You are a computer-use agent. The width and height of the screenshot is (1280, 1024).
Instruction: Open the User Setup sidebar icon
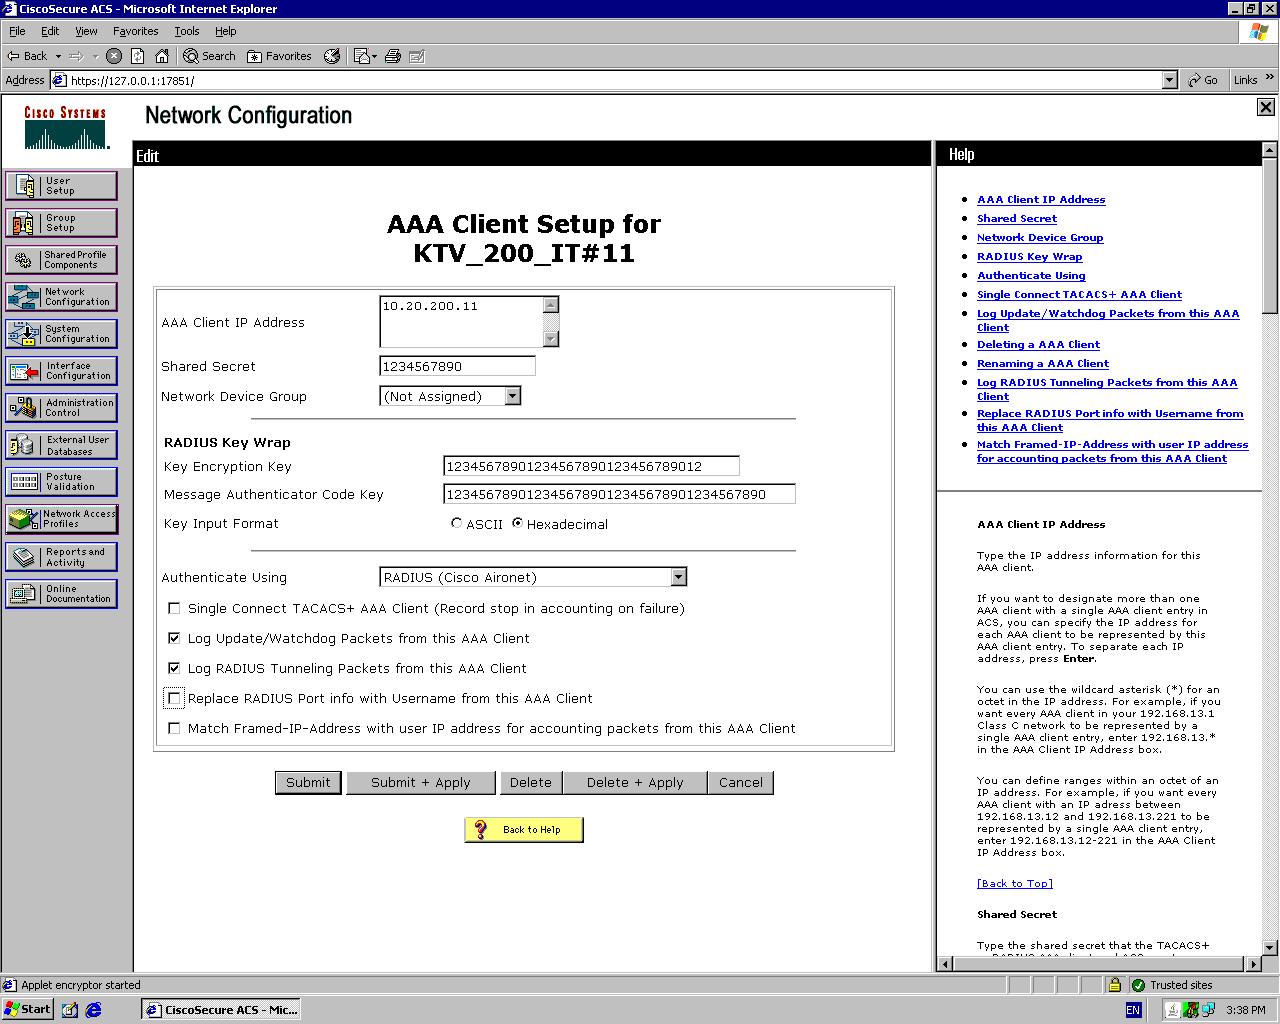click(x=61, y=186)
